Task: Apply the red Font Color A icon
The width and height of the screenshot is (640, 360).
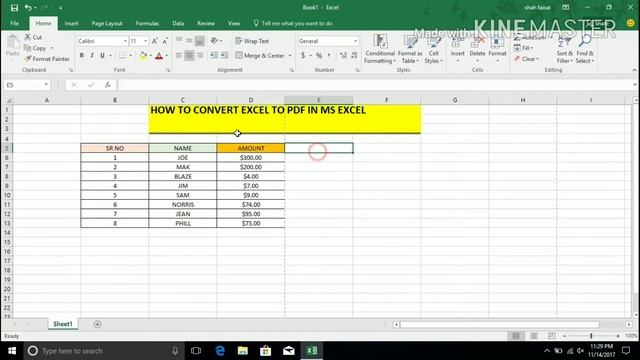Action: click(159, 56)
